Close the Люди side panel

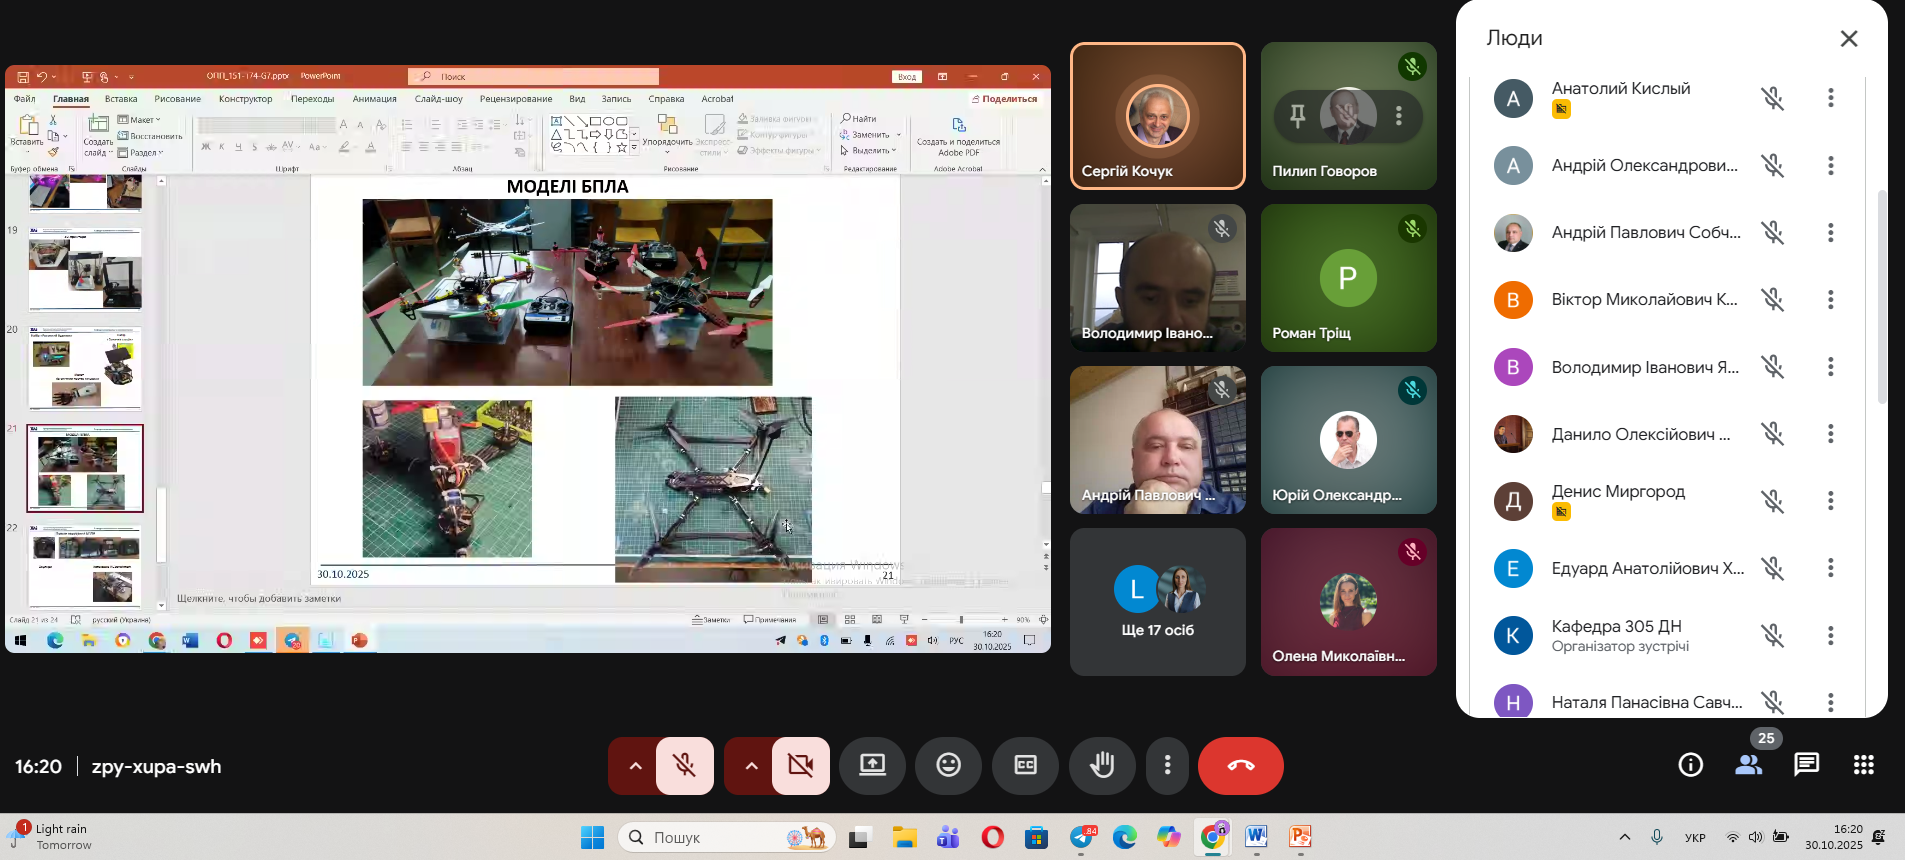tap(1848, 39)
